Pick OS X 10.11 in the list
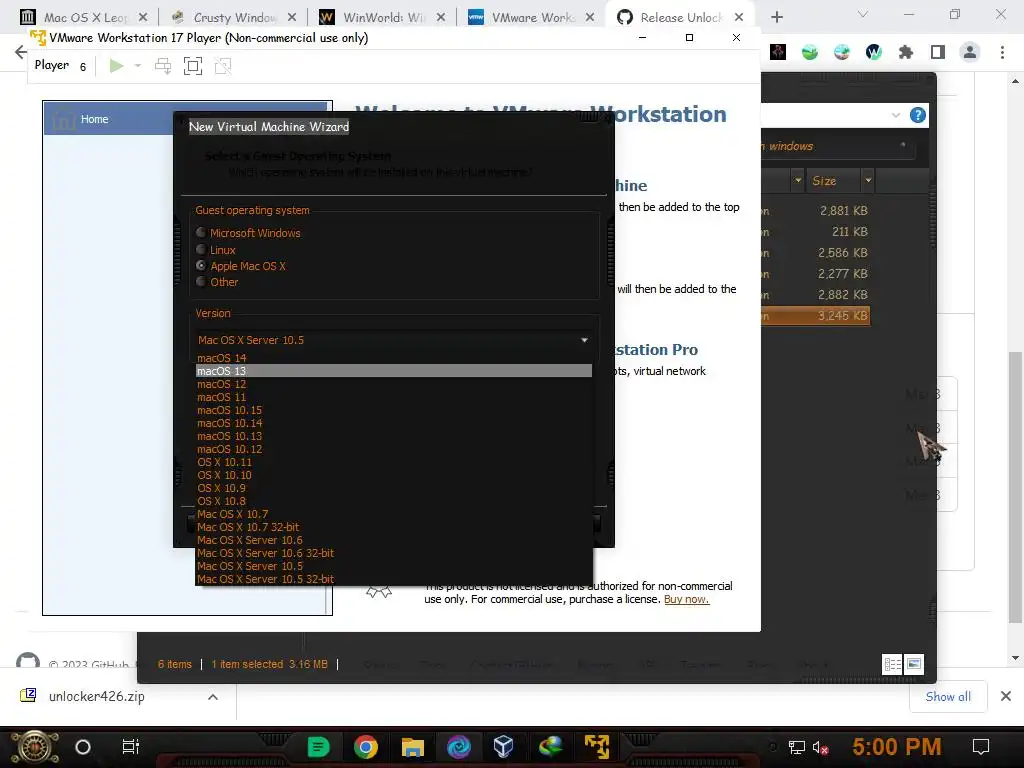1024x768 pixels. pyautogui.click(x=394, y=462)
